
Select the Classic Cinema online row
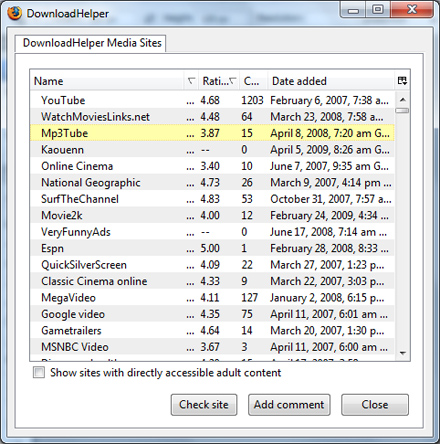coord(212,281)
